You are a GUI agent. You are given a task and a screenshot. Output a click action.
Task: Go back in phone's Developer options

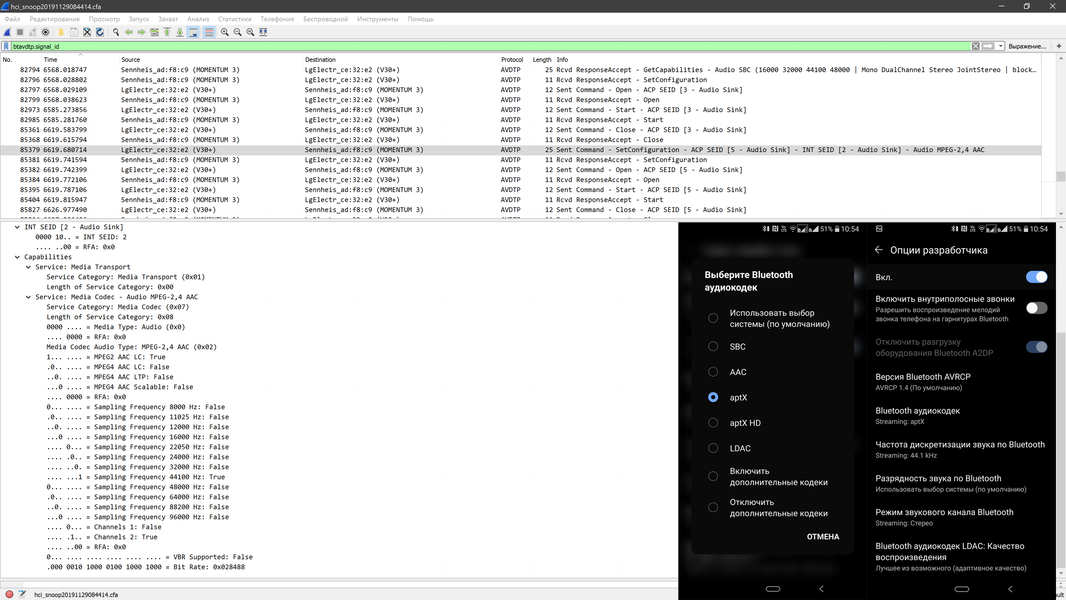pyautogui.click(x=878, y=250)
